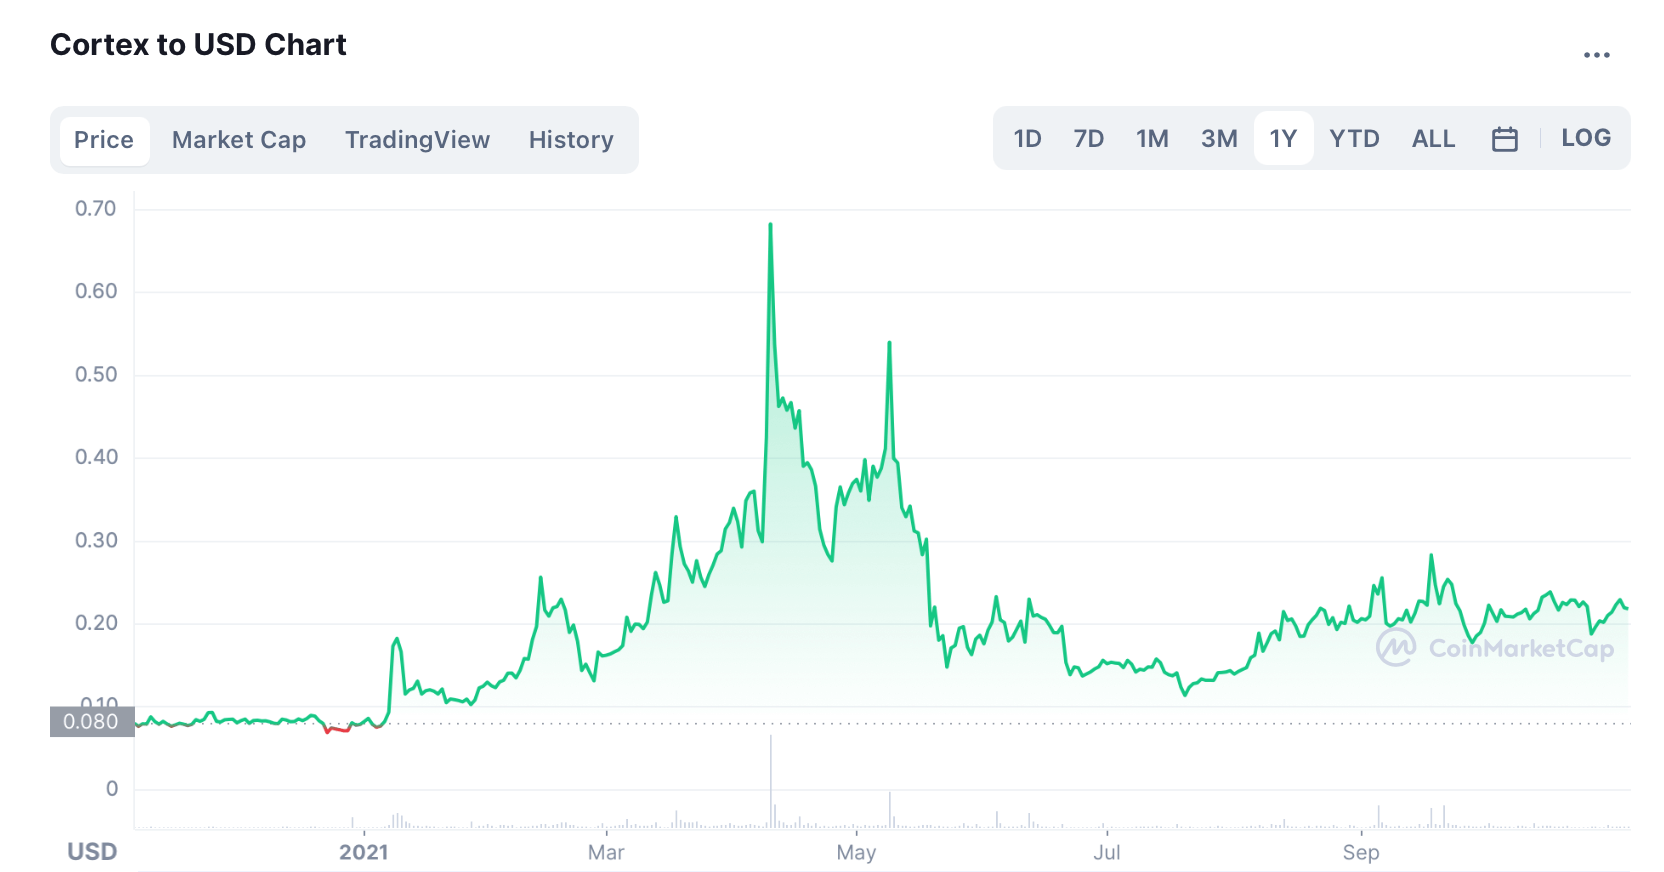Select the YTD time range
The width and height of the screenshot is (1664, 872).
click(1354, 139)
